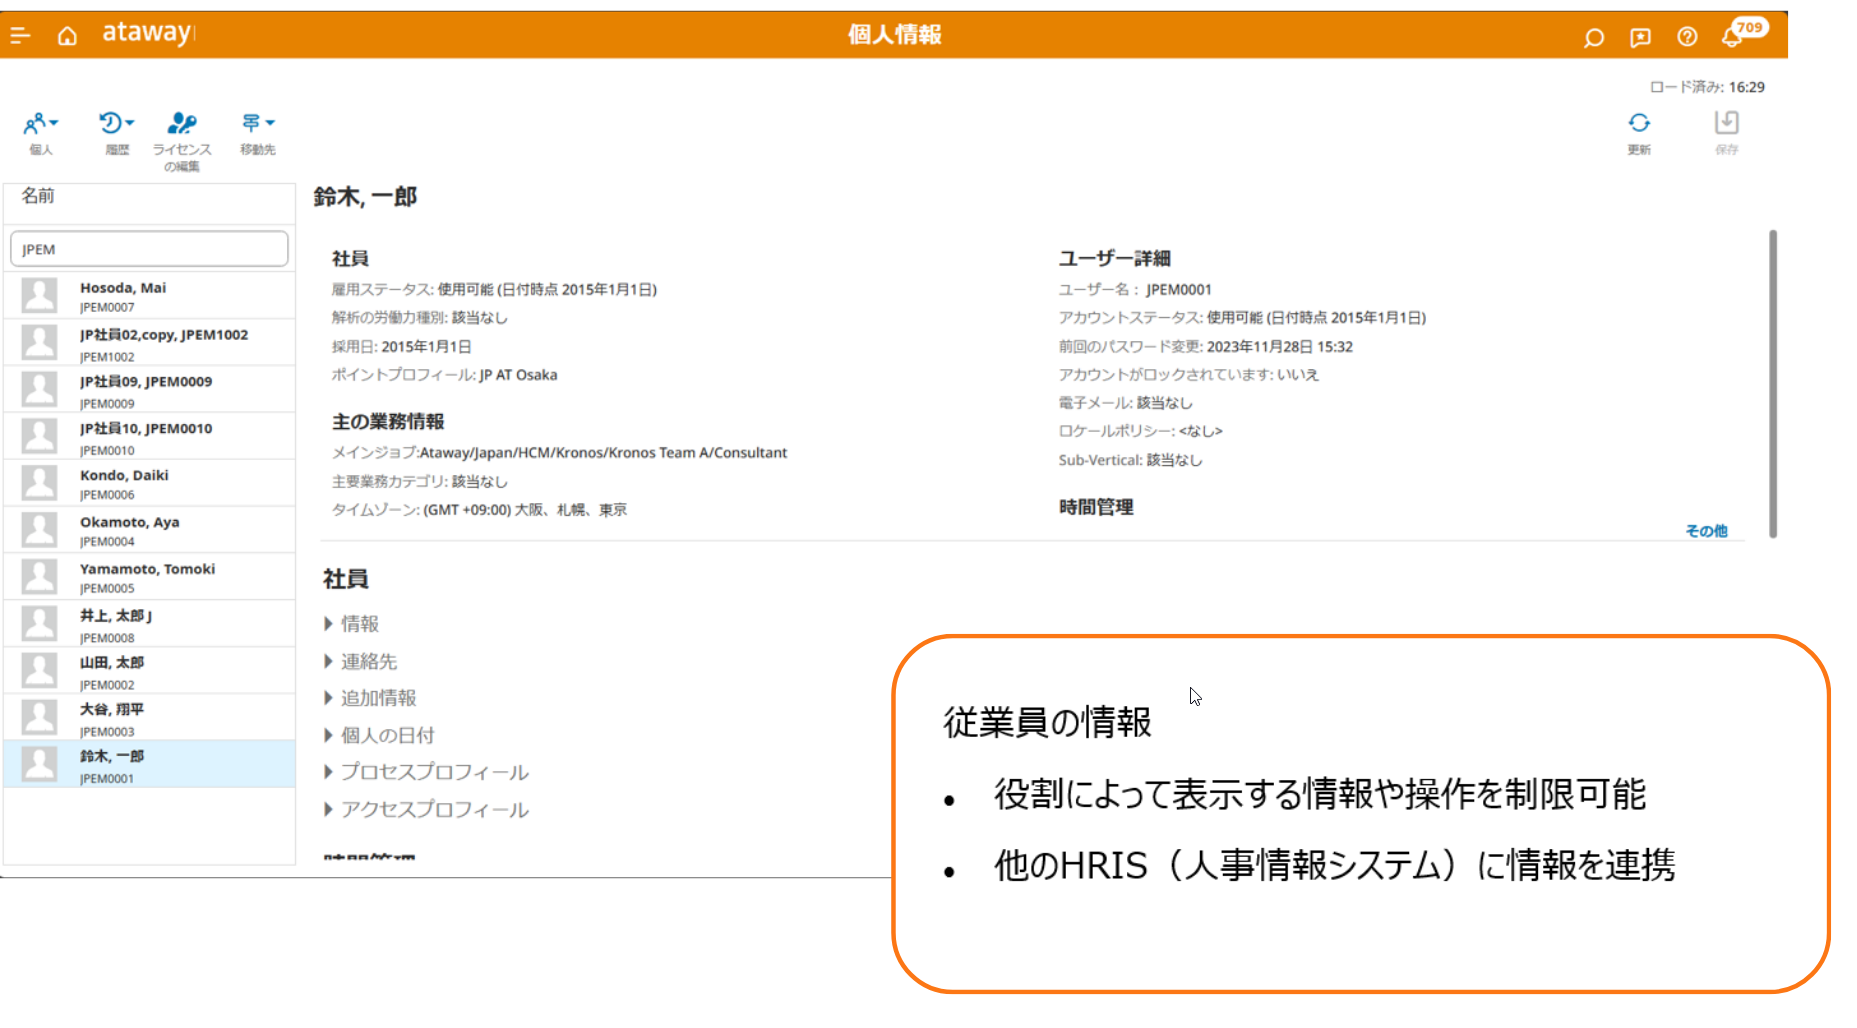Open help question mark icon
Screen dimensions: 1857x1028
click(1687, 37)
